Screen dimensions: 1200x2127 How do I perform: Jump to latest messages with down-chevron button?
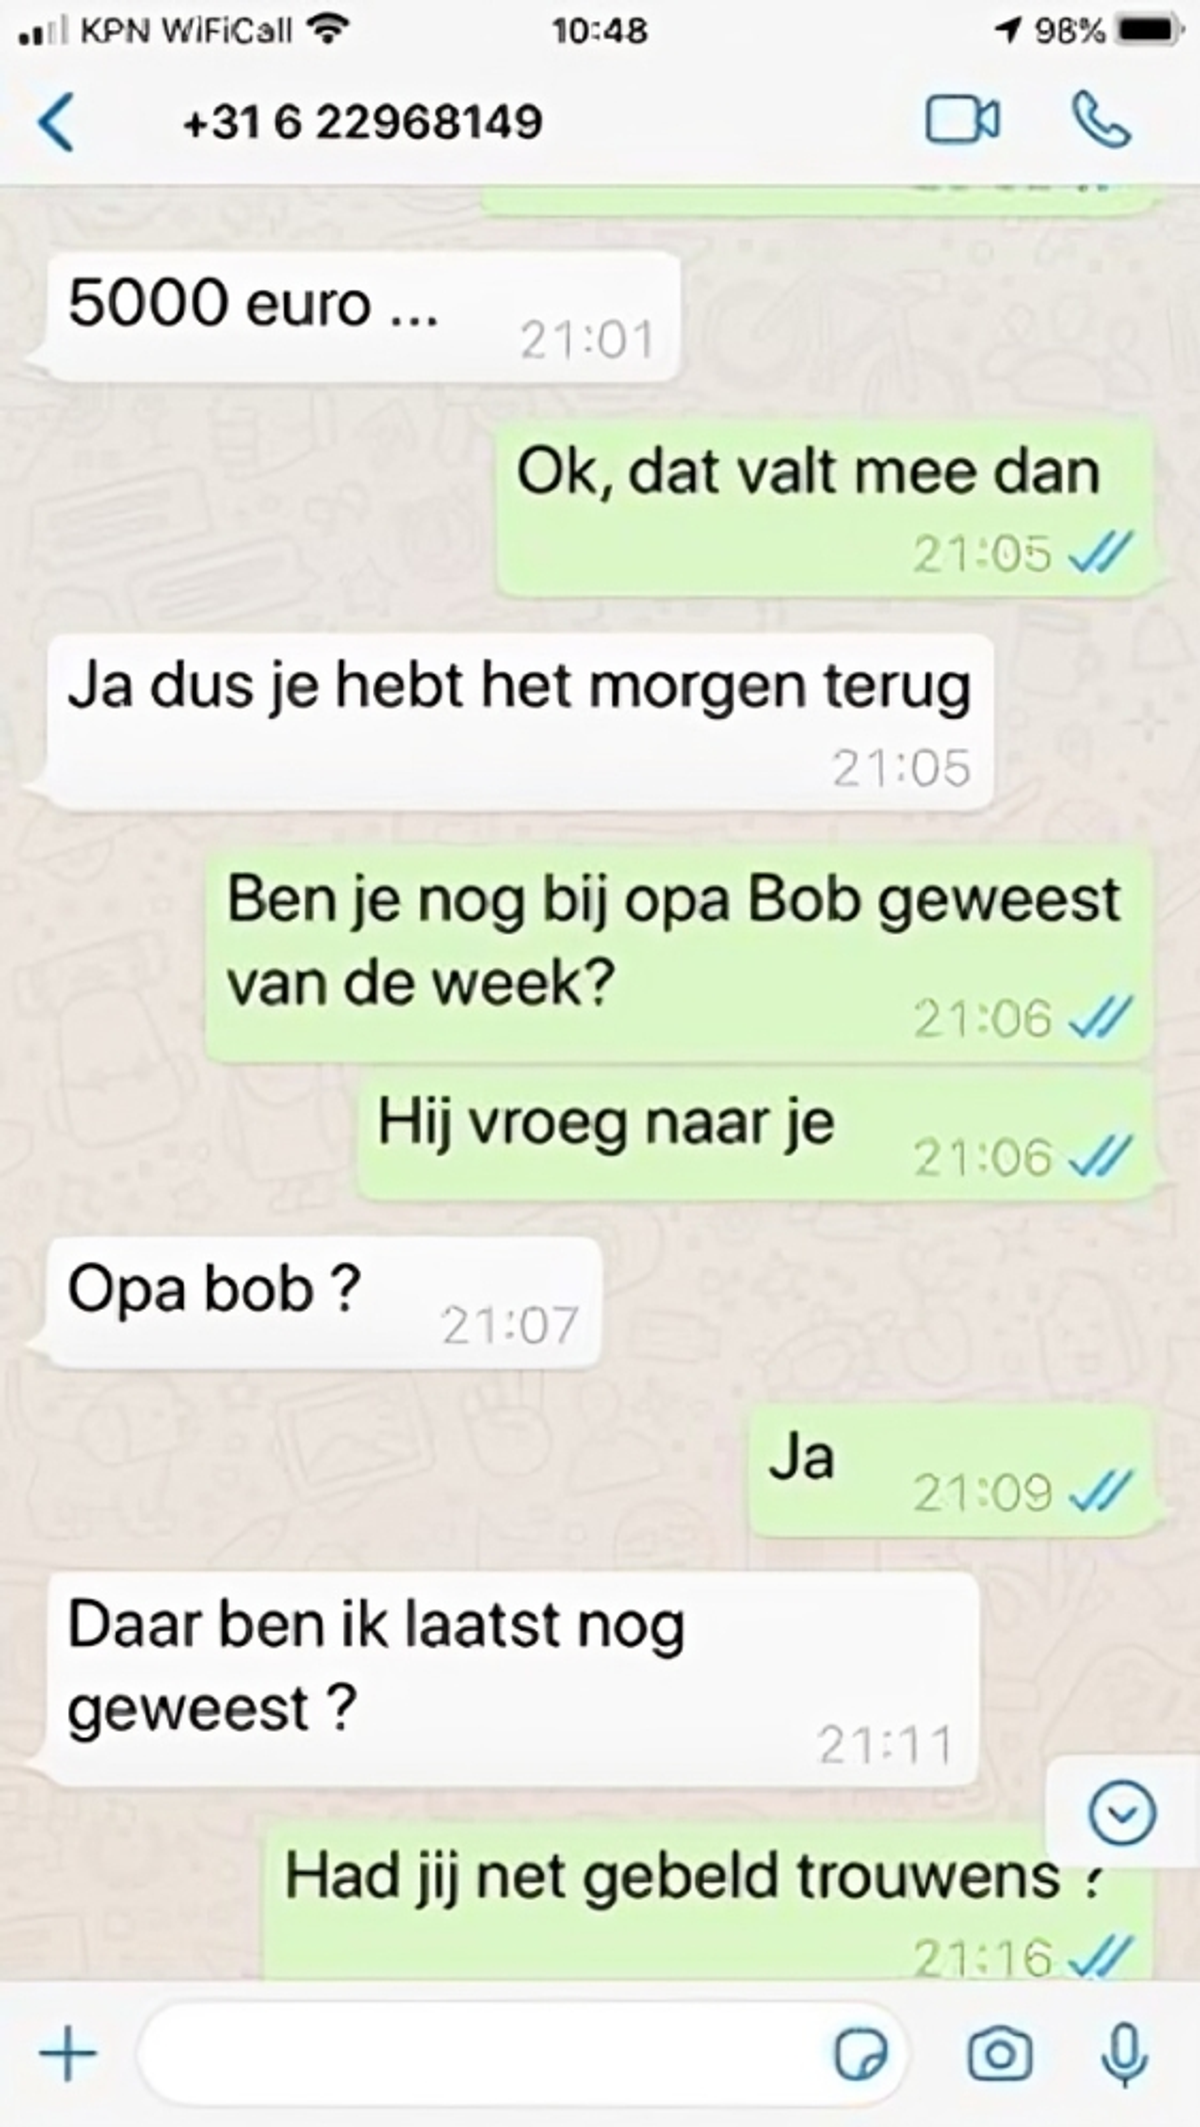pyautogui.click(x=1122, y=1812)
